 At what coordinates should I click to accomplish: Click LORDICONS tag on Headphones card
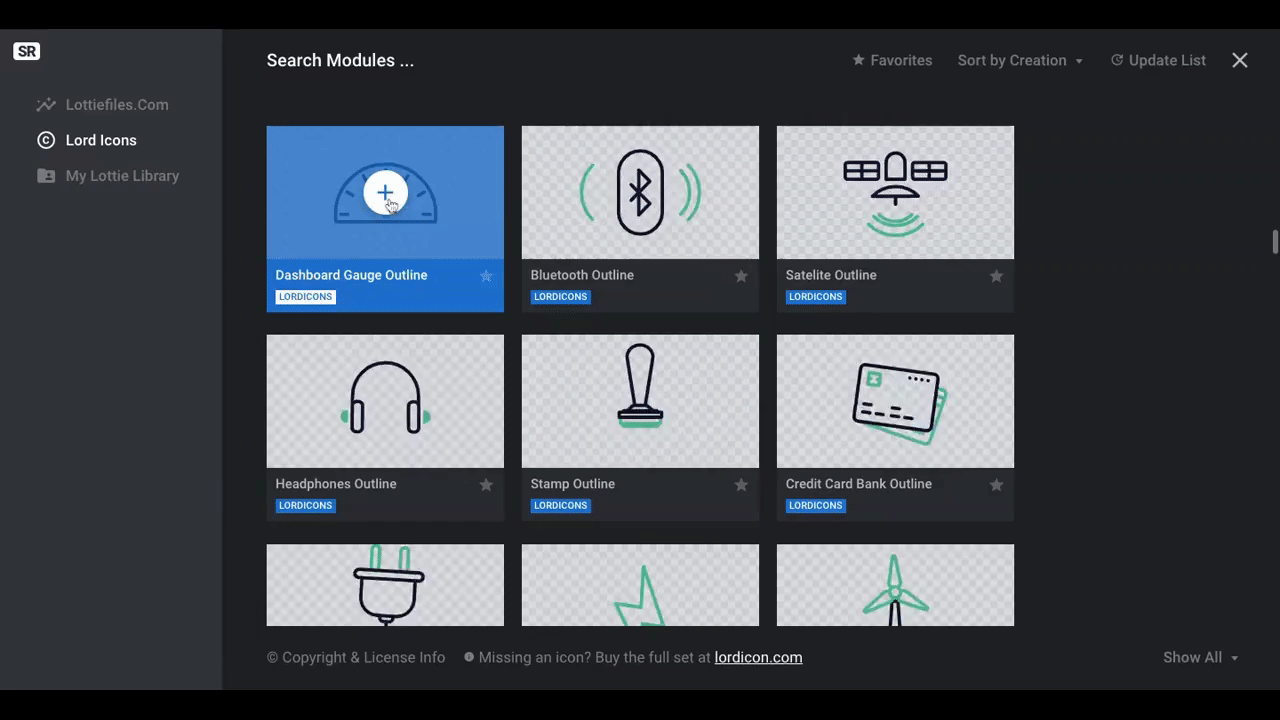(305, 506)
